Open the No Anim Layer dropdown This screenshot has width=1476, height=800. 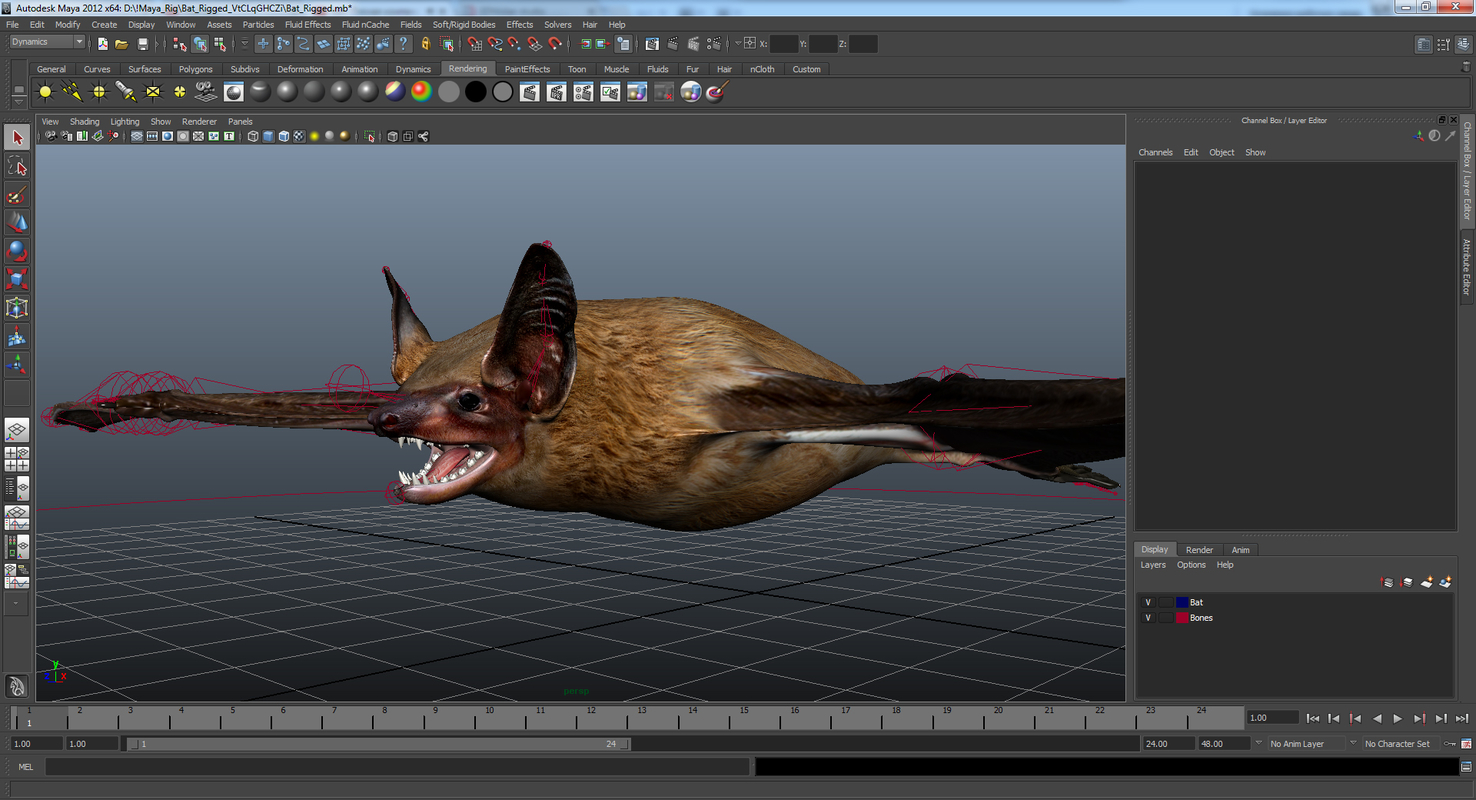1303,743
